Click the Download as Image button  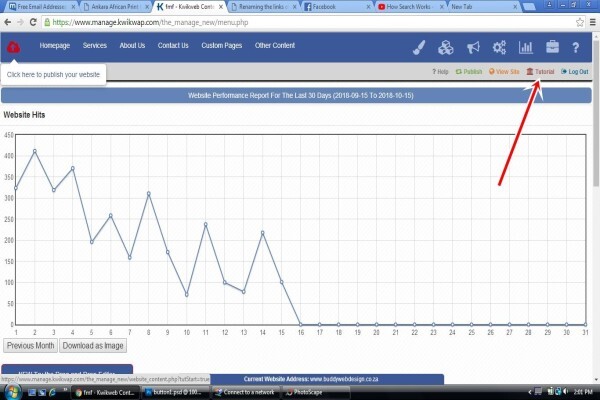coord(93,346)
